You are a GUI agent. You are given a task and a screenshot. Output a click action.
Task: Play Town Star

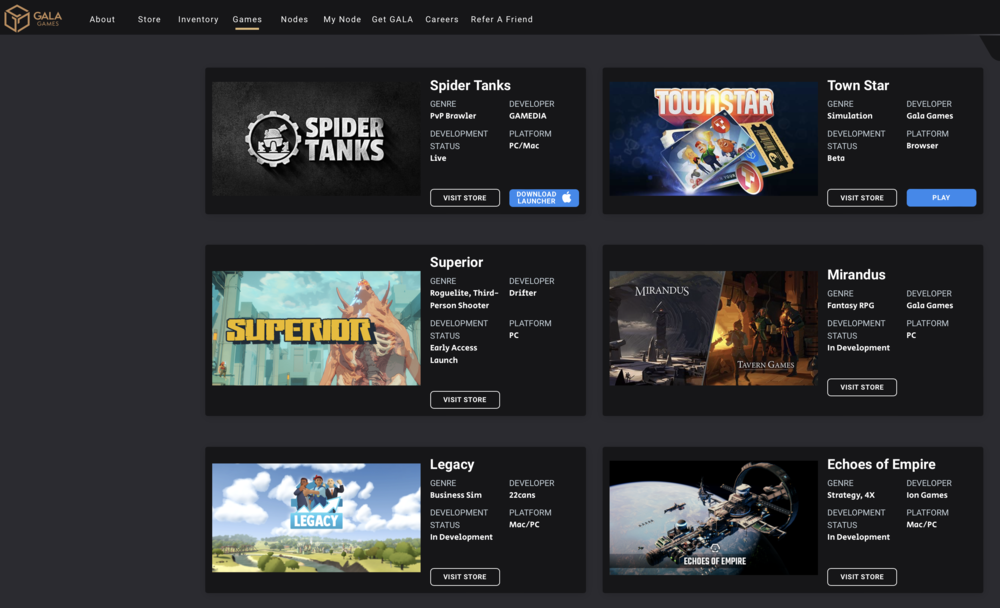tap(941, 198)
